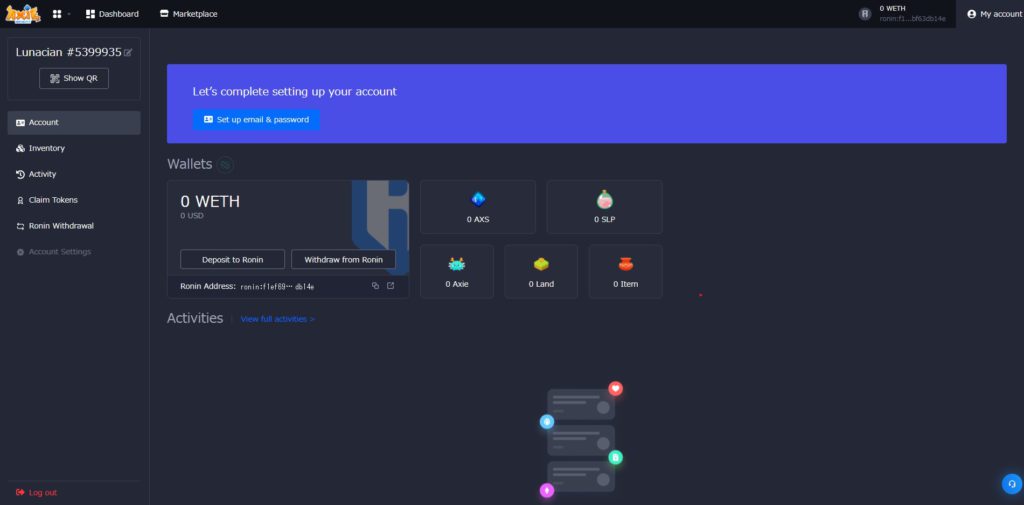Open My account menu
1024x505 pixels.
(x=993, y=14)
